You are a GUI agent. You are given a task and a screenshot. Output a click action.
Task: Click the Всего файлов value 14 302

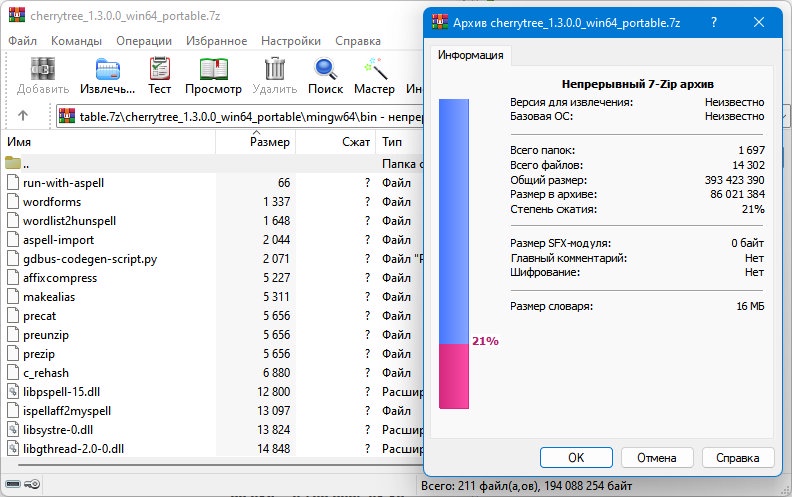[x=749, y=165]
